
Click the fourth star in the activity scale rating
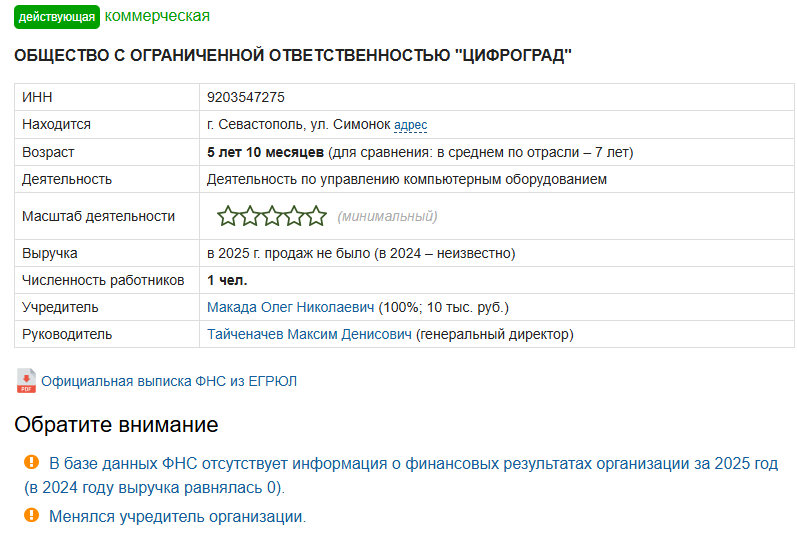[294, 216]
